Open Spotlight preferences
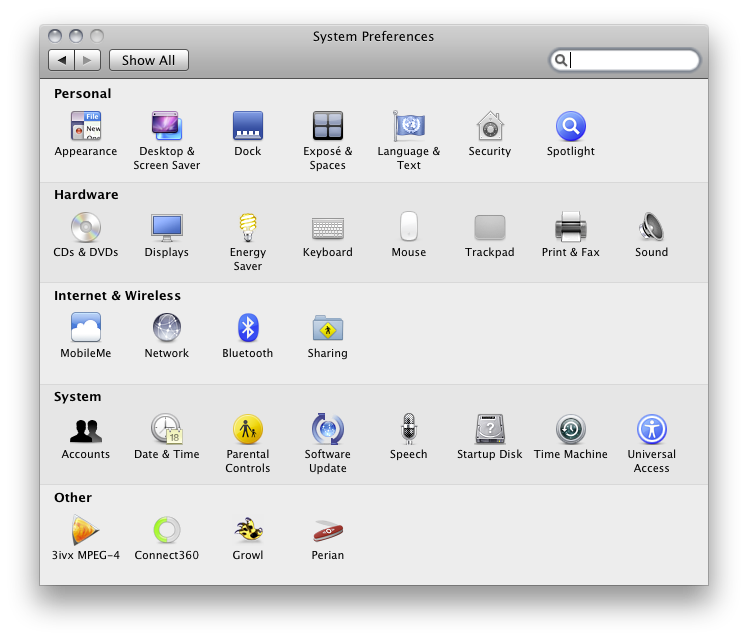 tap(570, 127)
